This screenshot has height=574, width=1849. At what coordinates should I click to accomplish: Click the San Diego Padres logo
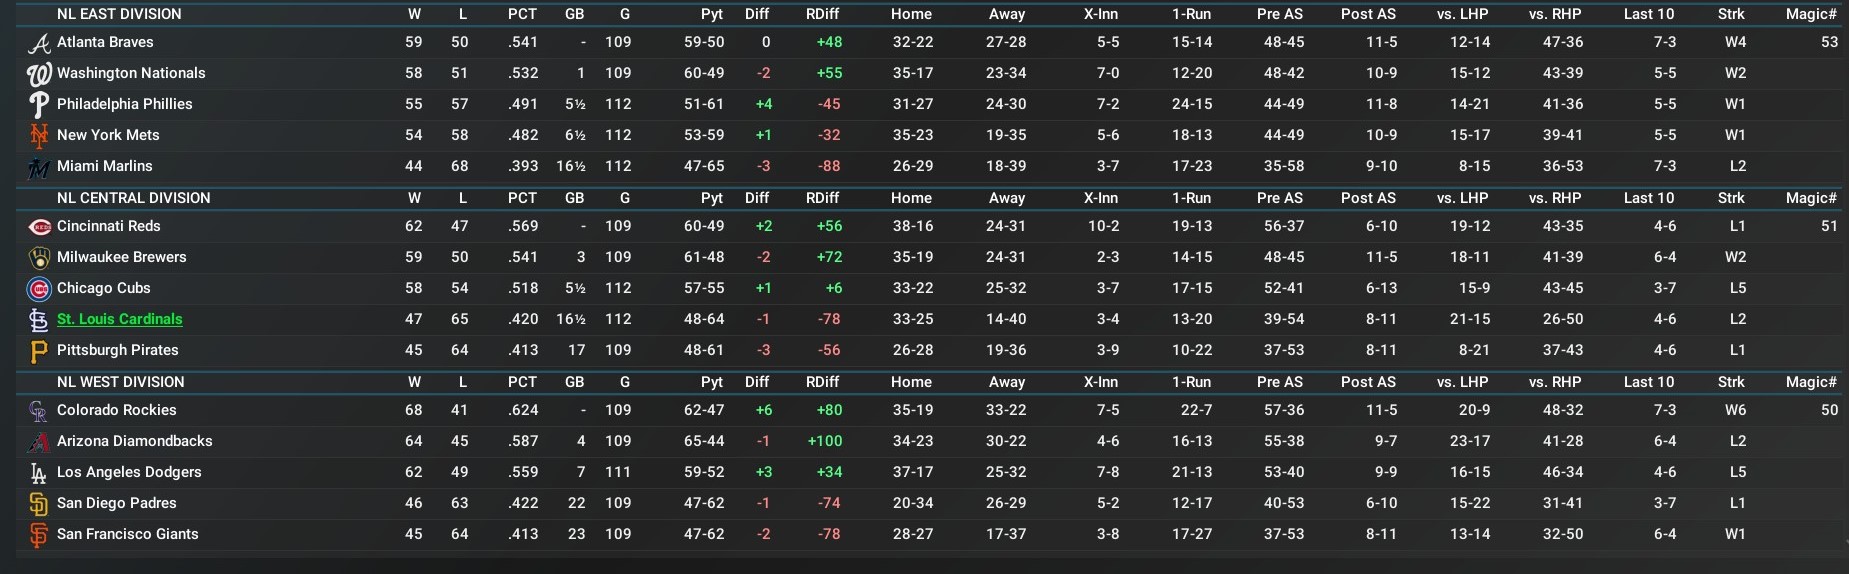(x=38, y=504)
